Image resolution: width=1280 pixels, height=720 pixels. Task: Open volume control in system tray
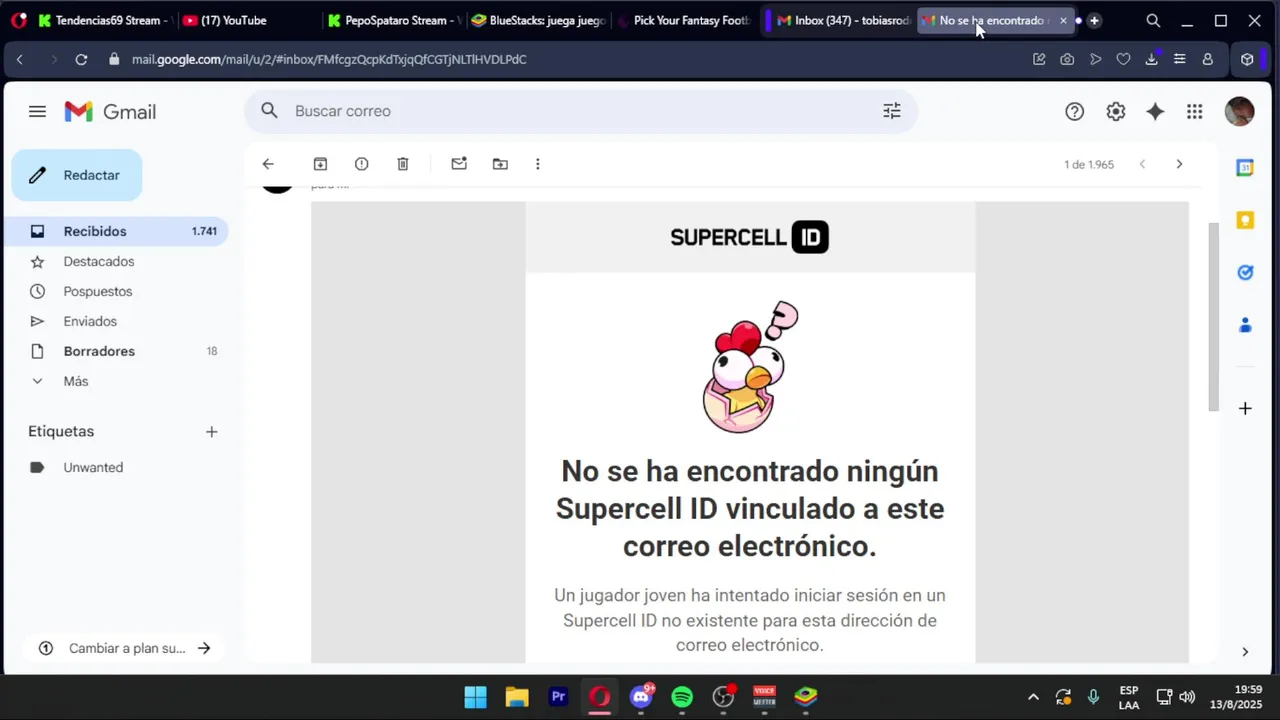(x=1187, y=697)
